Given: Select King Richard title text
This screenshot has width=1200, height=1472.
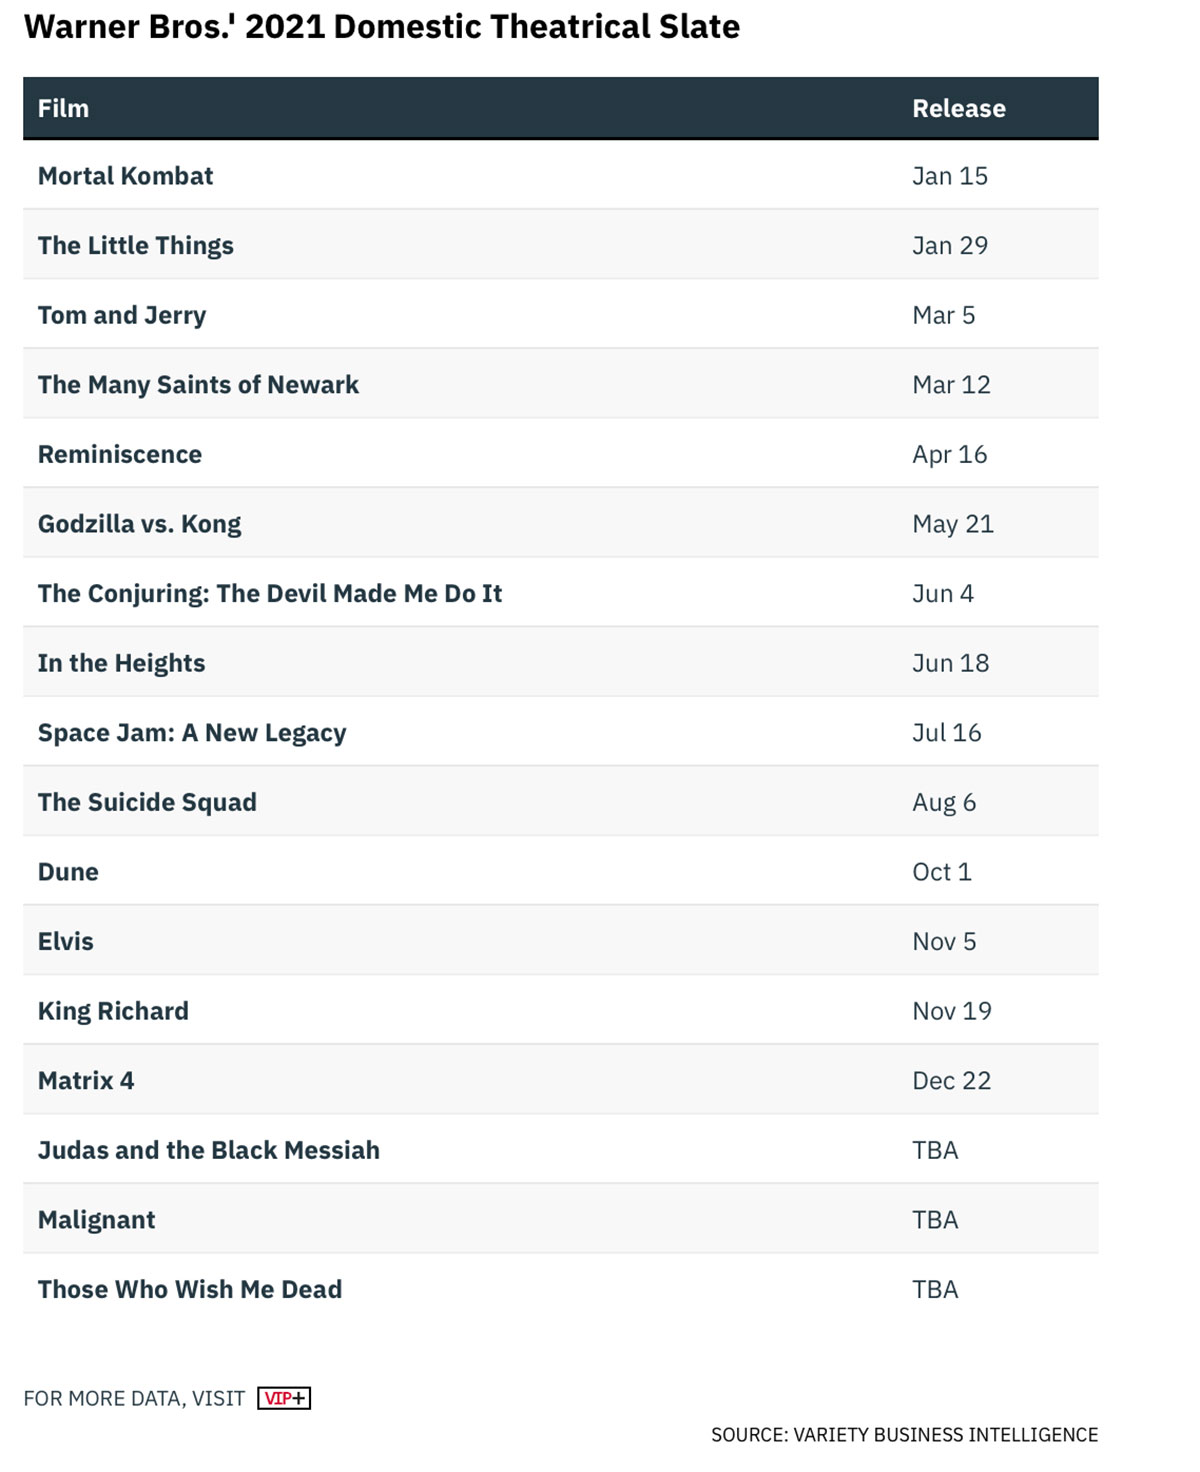Looking at the screenshot, I should (x=113, y=1011).
